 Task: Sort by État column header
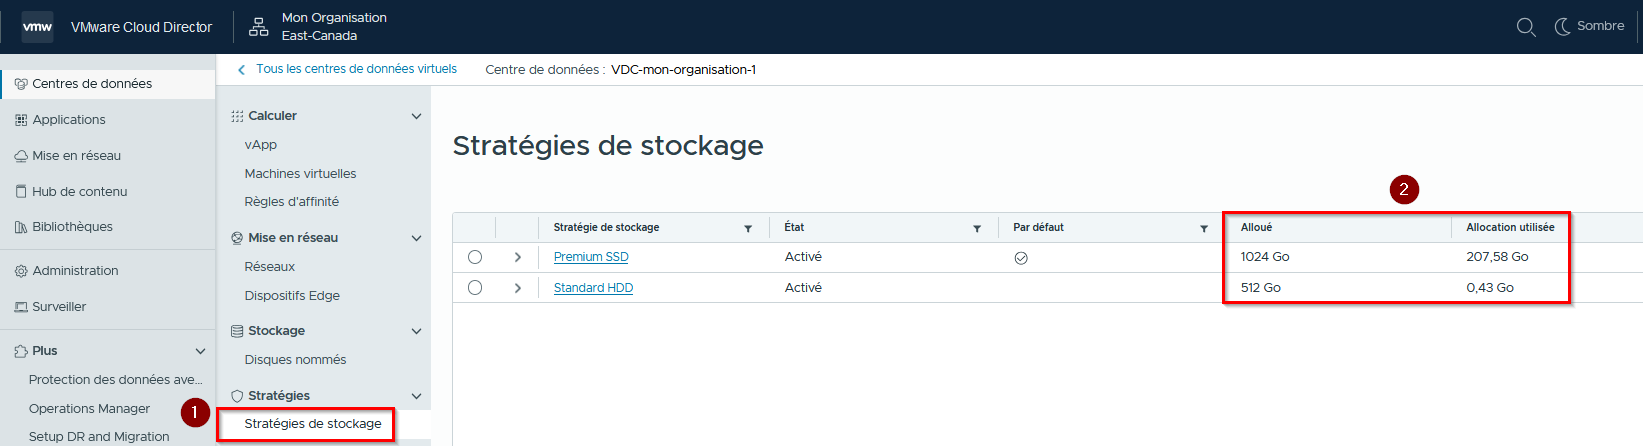pyautogui.click(x=794, y=228)
